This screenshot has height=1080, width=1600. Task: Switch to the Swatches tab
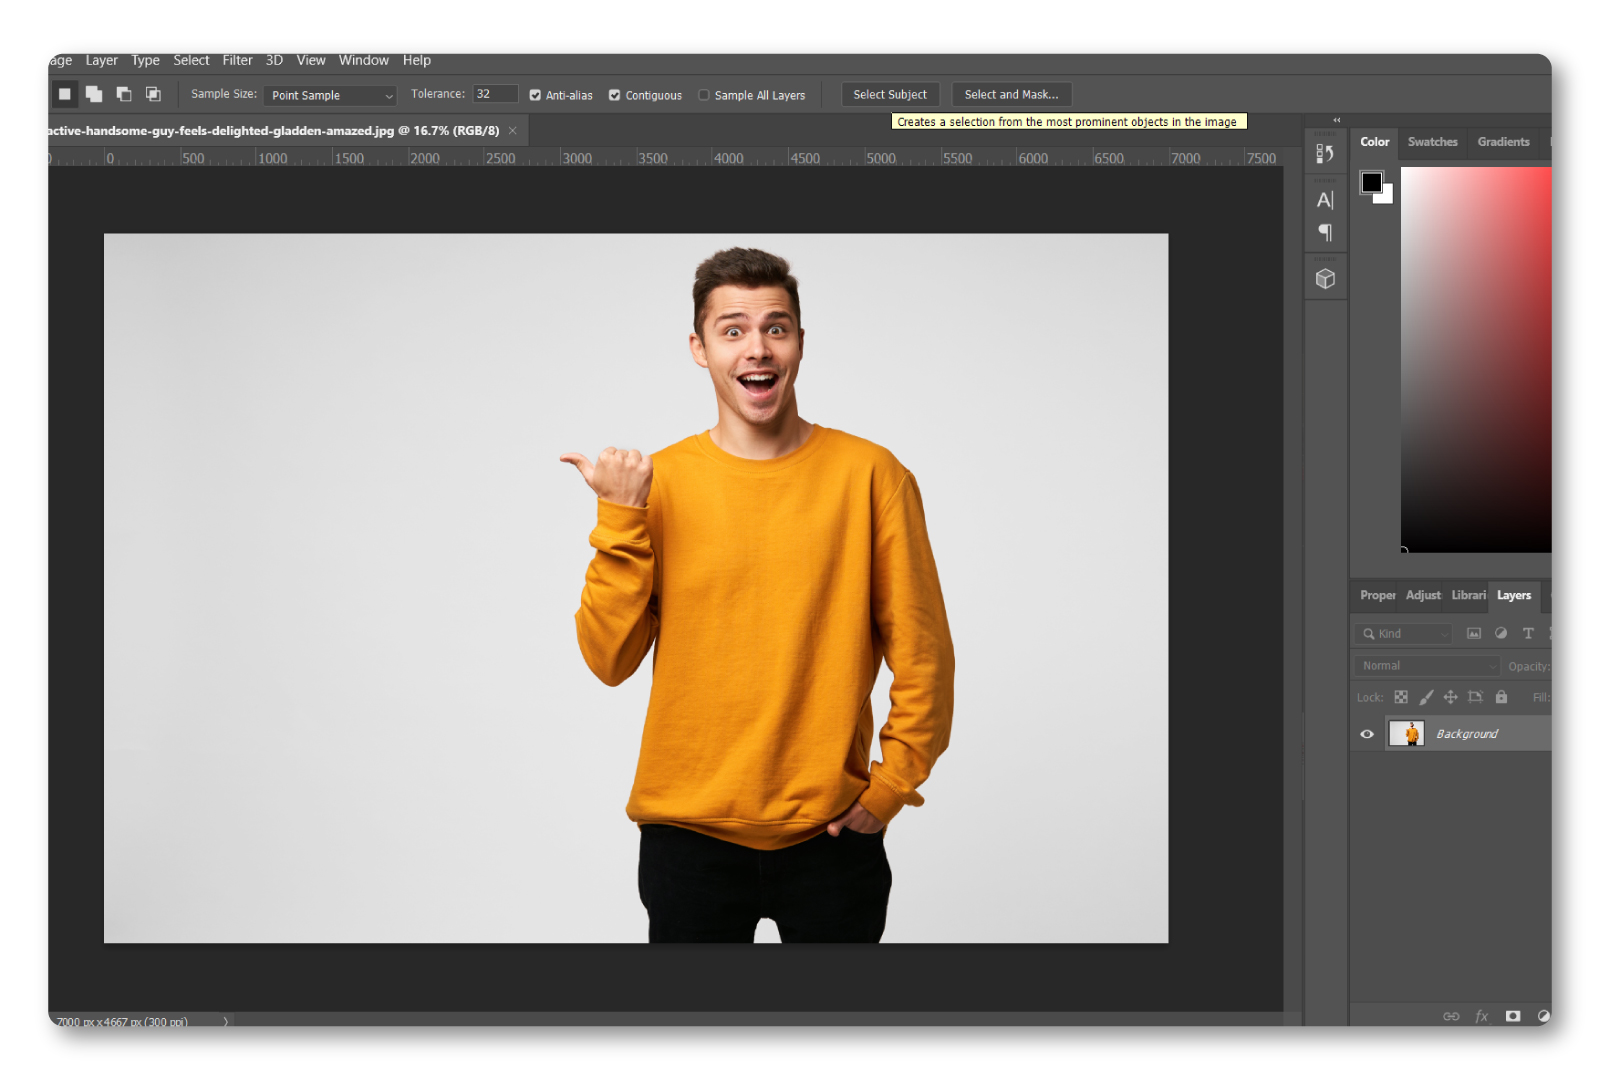[x=1432, y=142]
